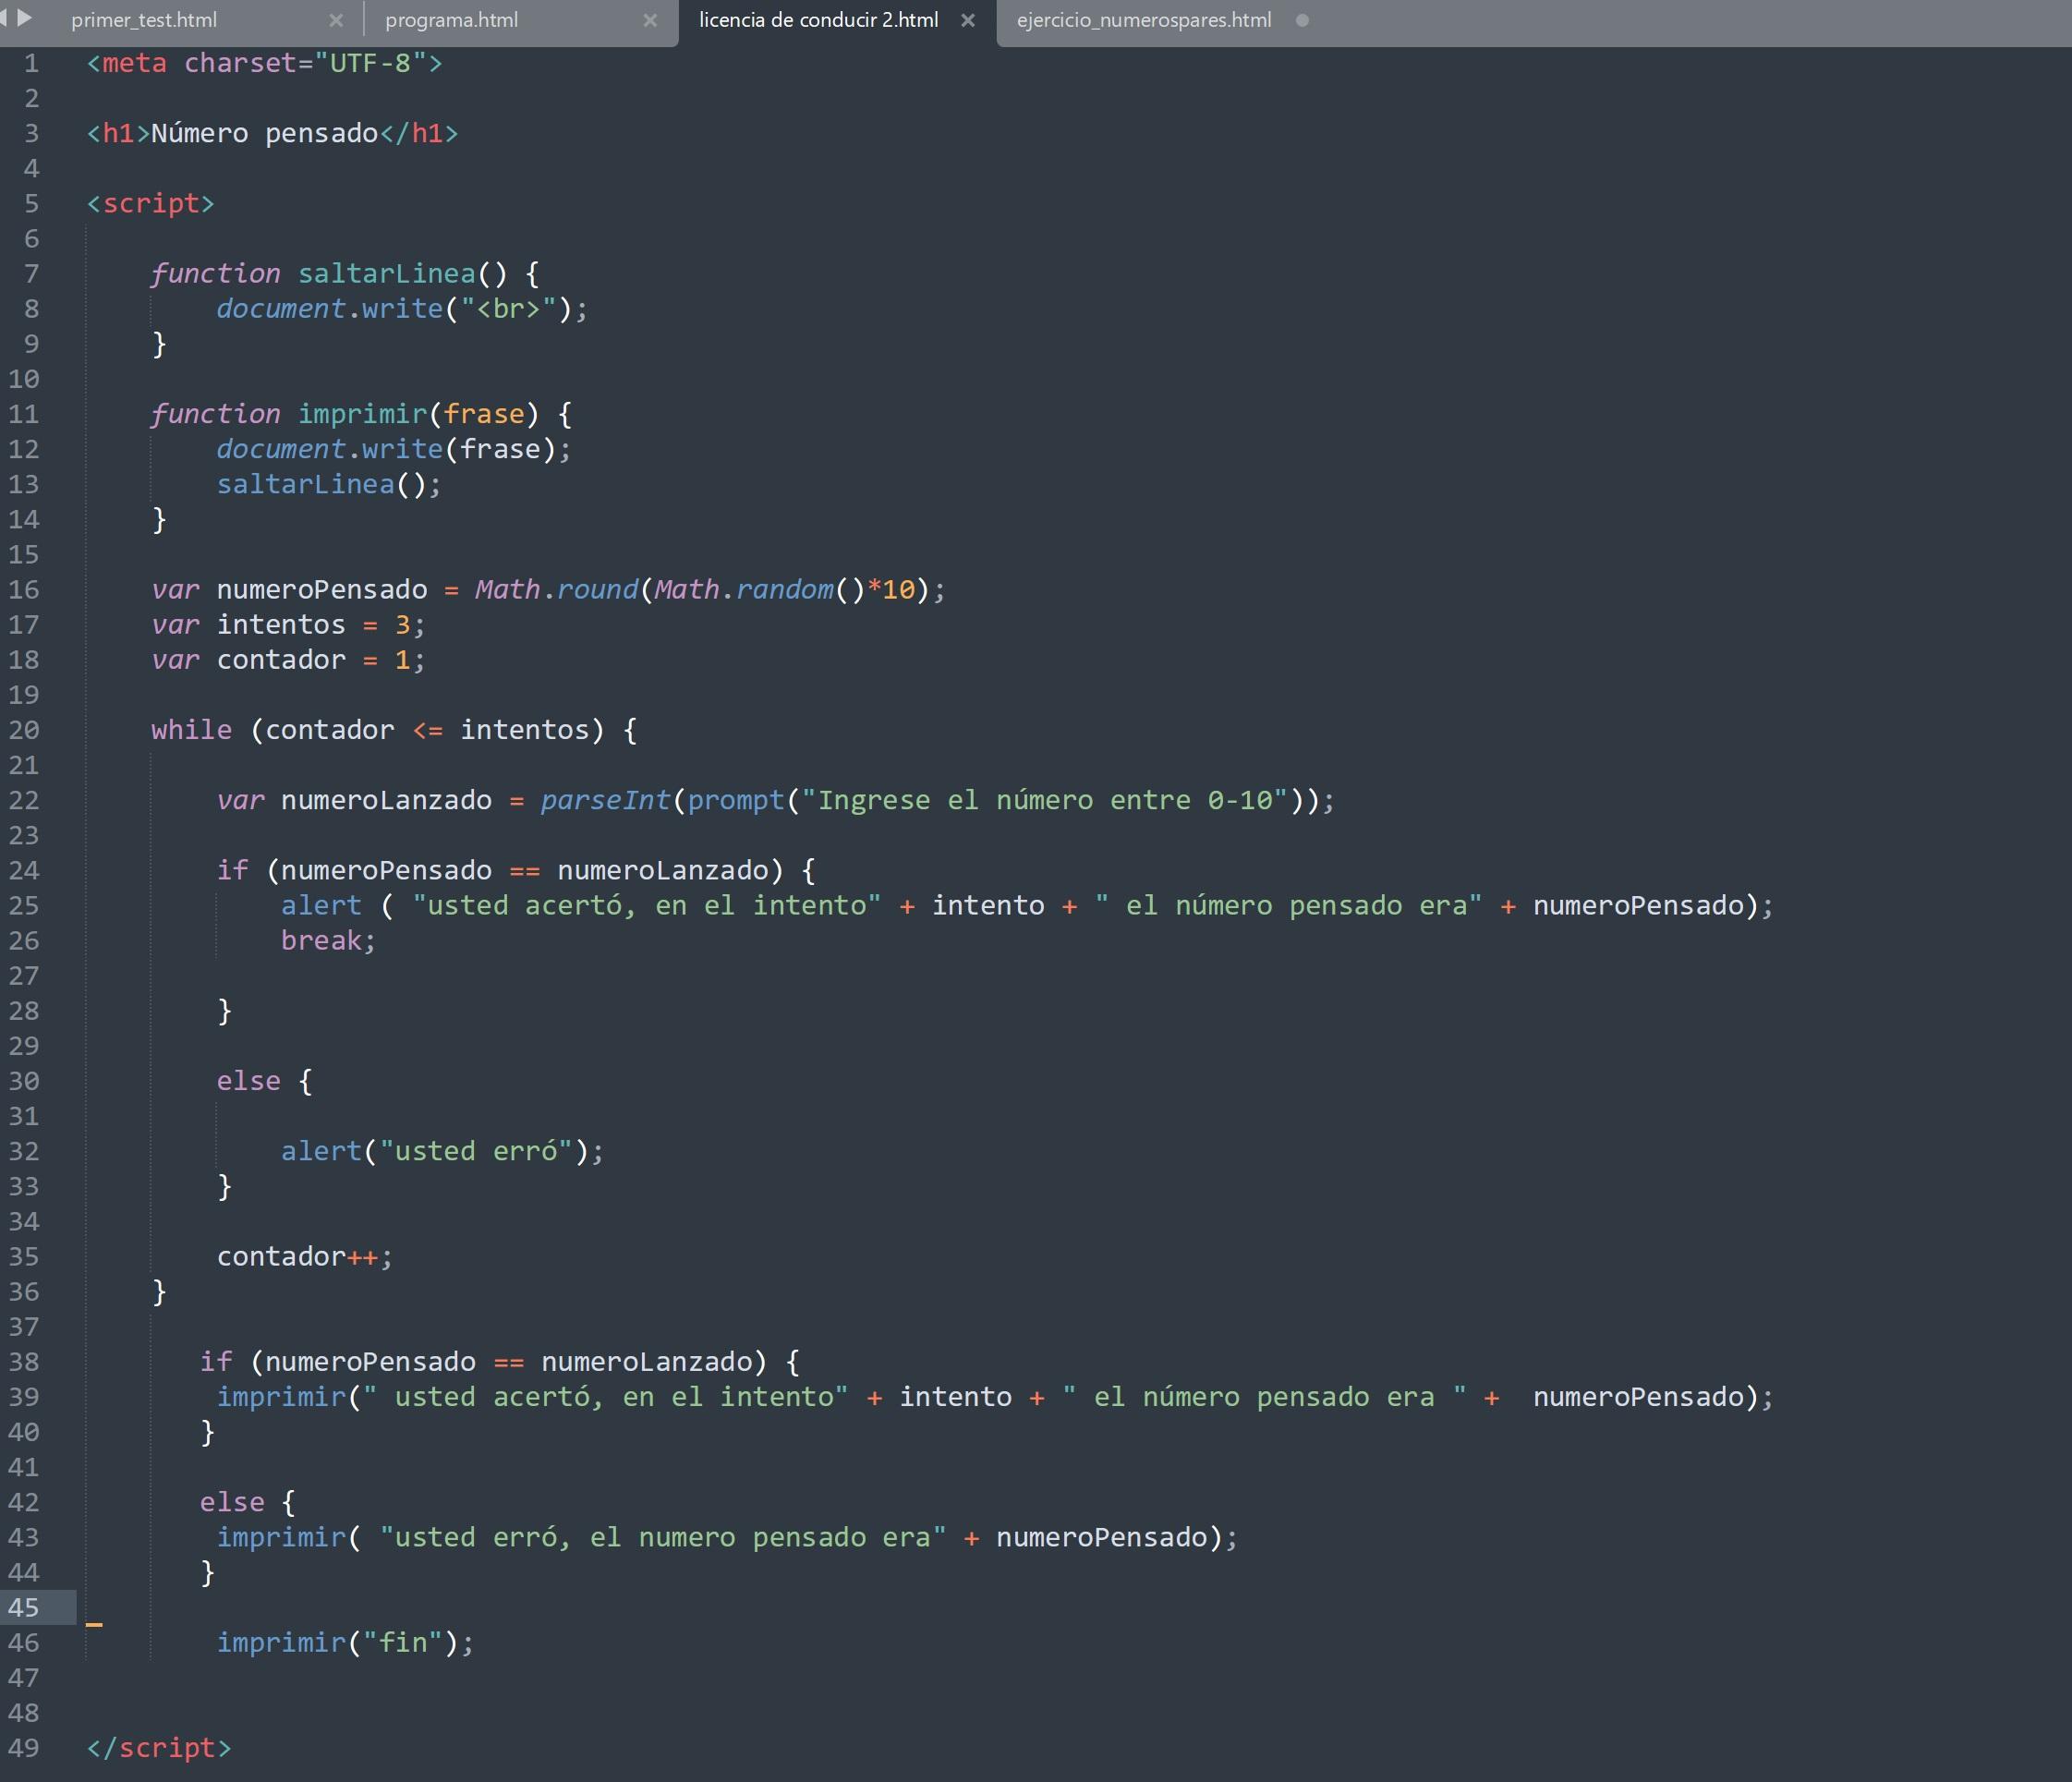Click 'numeroPensado' variable on line 16
This screenshot has height=1782, width=2072.
click(x=322, y=589)
